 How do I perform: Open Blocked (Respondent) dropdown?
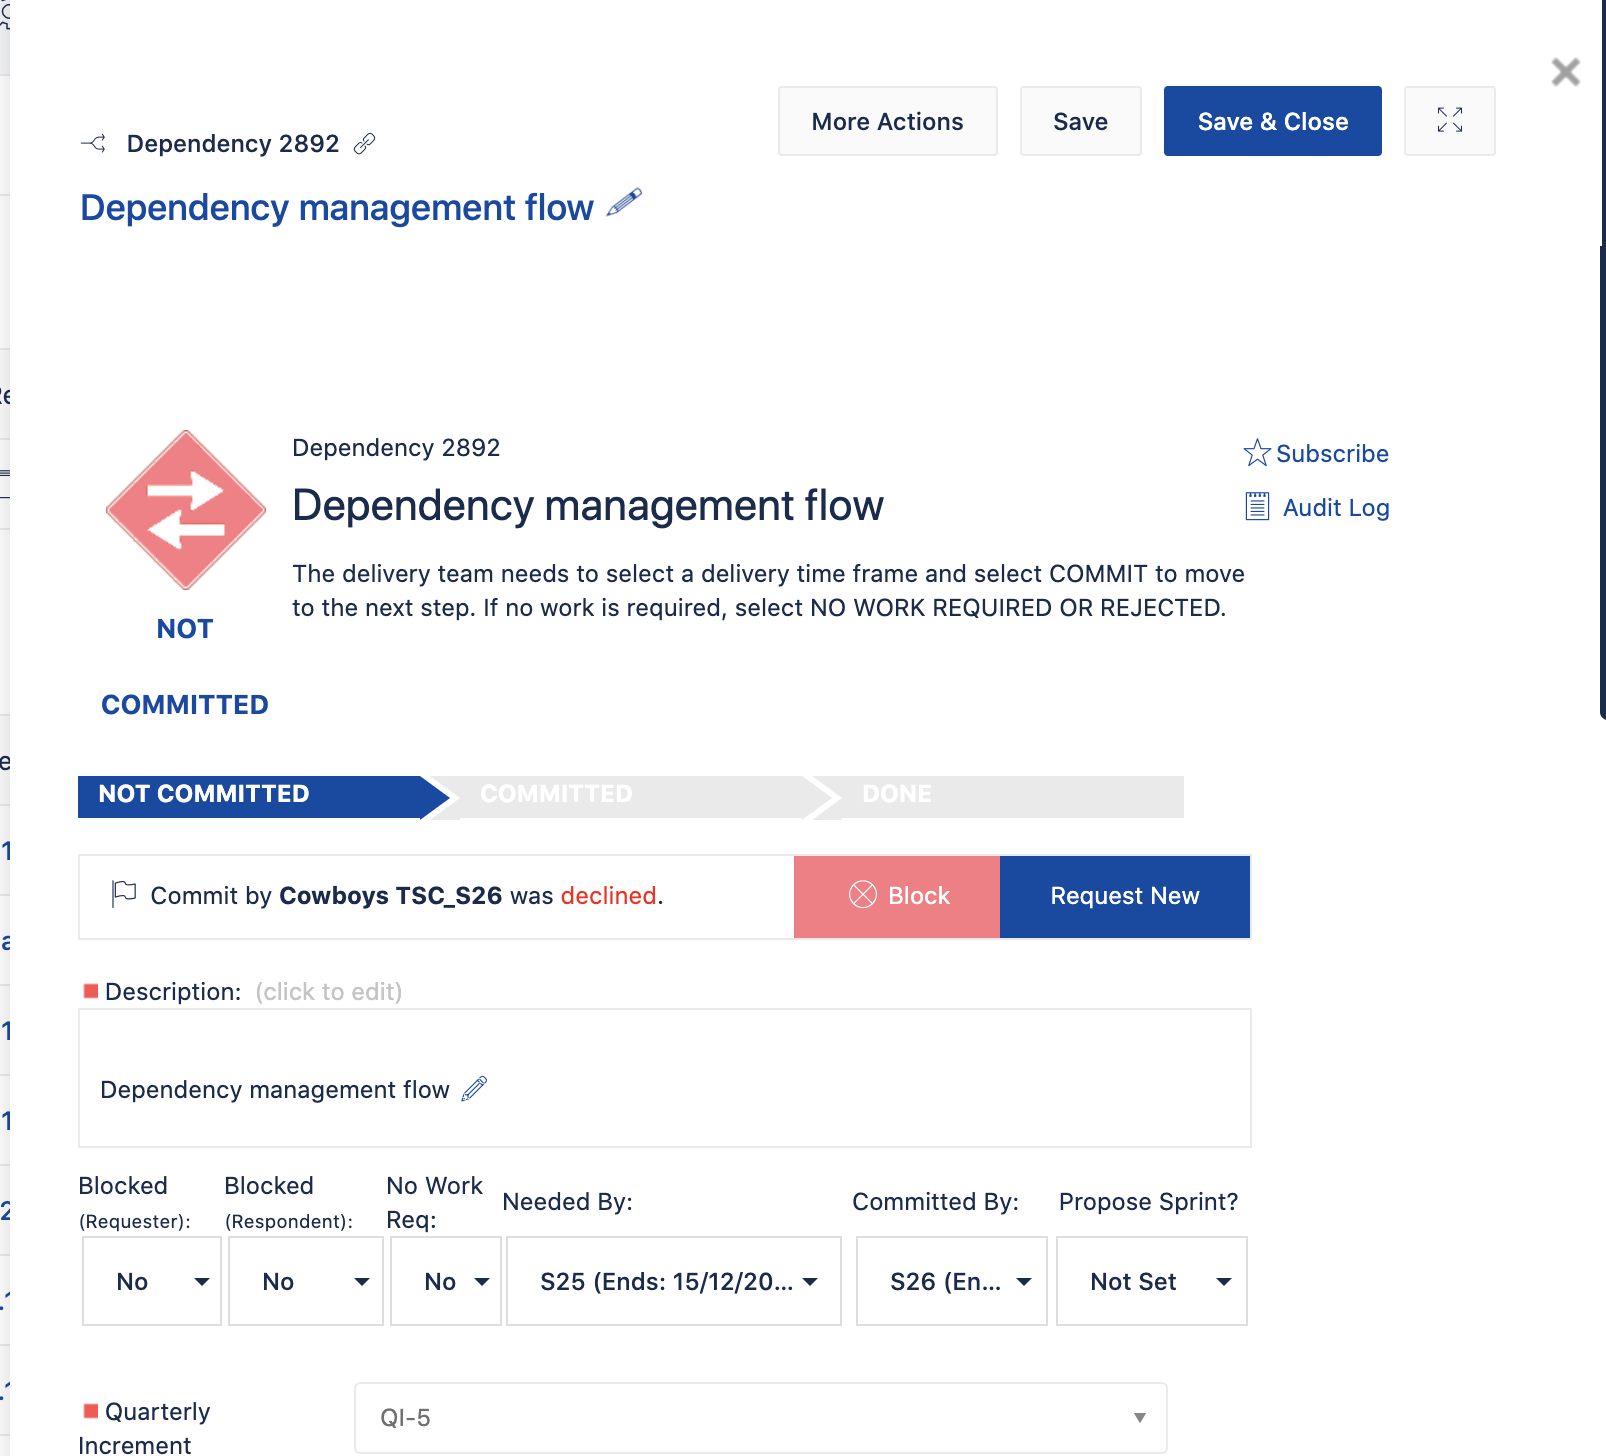[x=306, y=1281]
